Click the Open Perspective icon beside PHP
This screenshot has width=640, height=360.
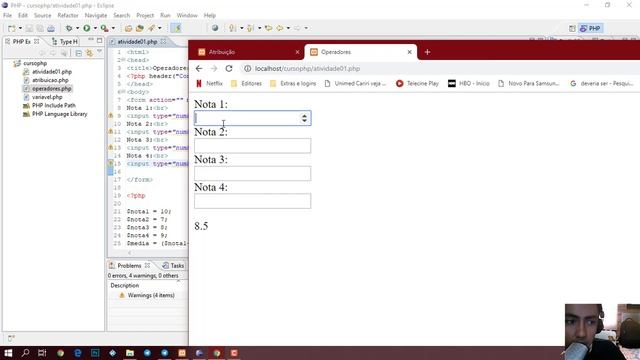point(572,28)
